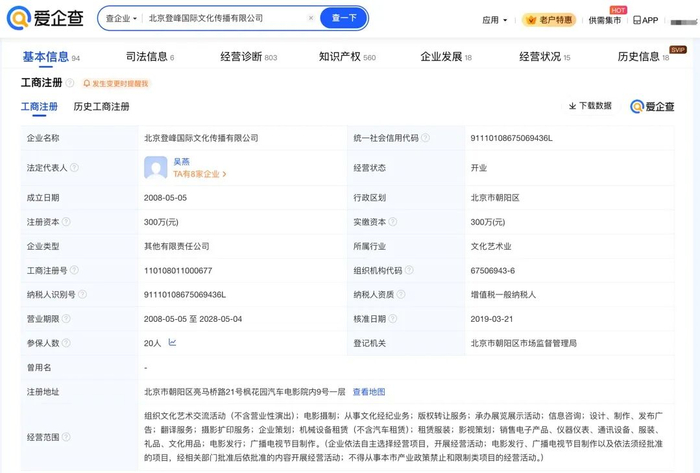Open the 查企业 search type dropdown
This screenshot has height=473, width=700.
click(121, 18)
